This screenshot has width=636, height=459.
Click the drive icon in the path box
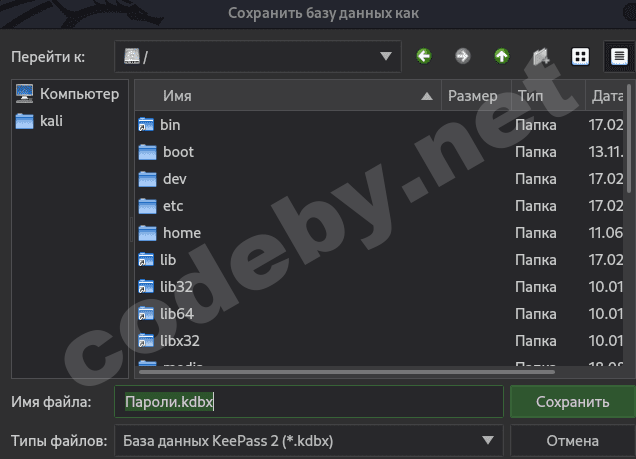click(132, 56)
